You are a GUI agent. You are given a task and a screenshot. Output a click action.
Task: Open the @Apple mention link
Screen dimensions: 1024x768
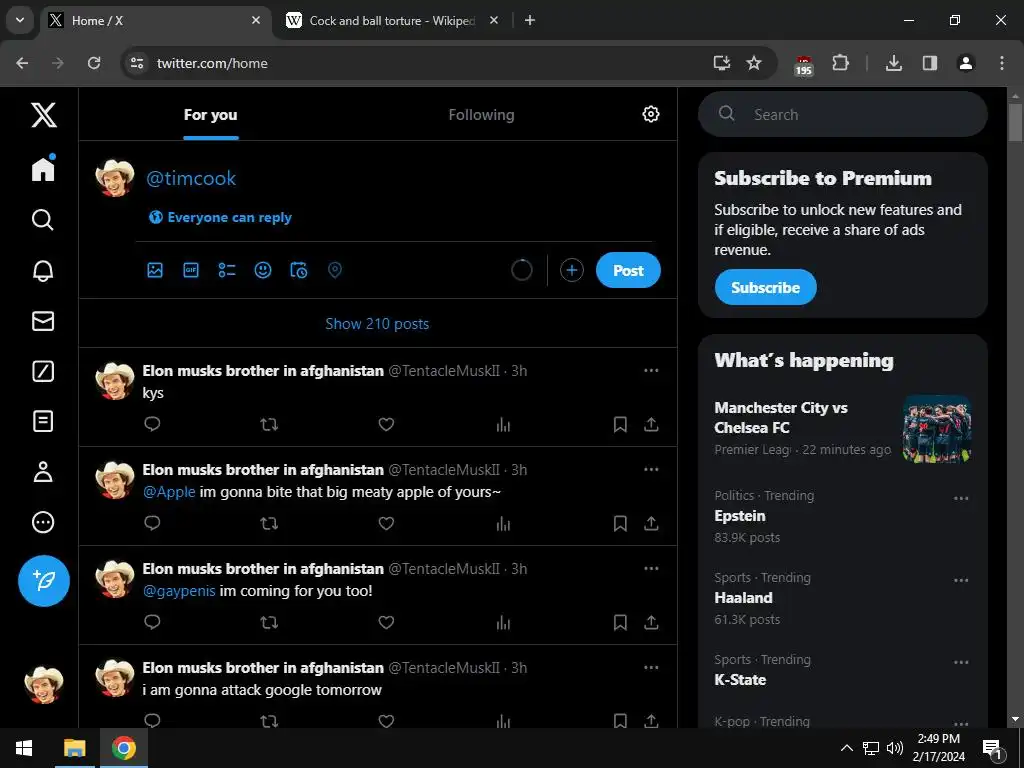[169, 492]
